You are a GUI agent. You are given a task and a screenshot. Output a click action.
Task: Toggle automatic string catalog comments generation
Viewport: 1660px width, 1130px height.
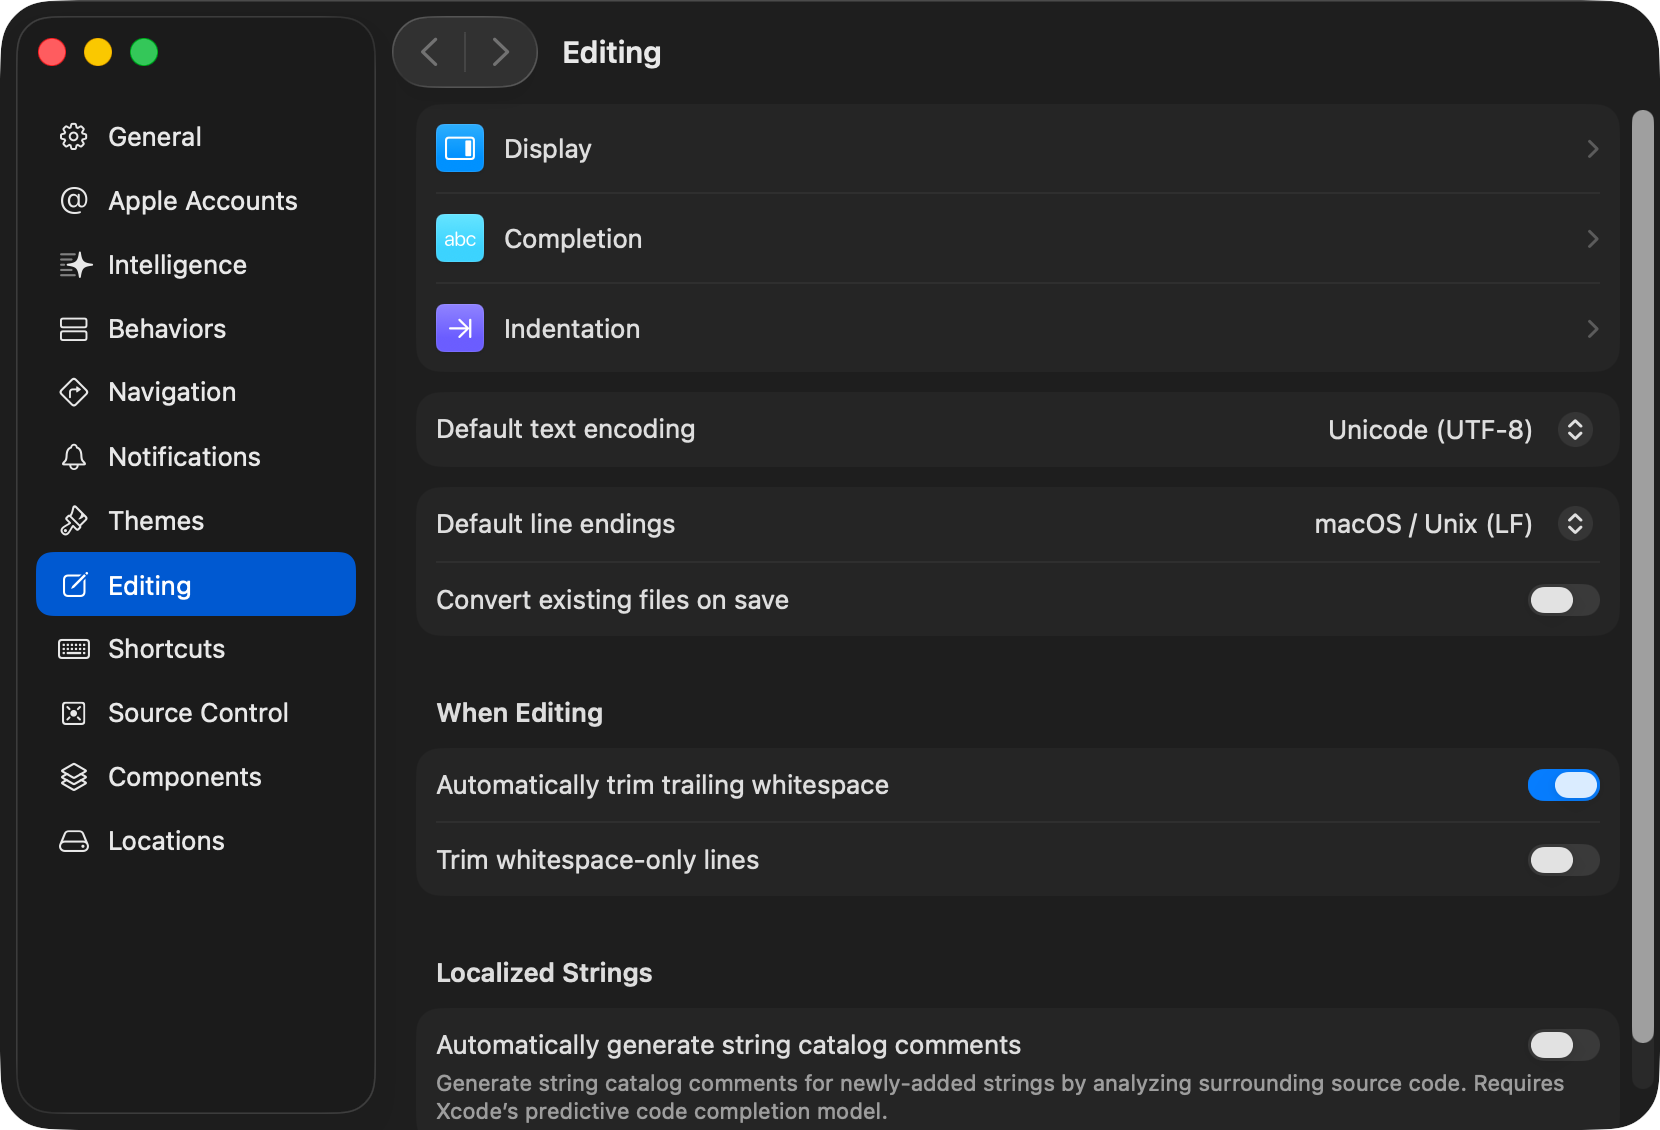point(1563,1045)
